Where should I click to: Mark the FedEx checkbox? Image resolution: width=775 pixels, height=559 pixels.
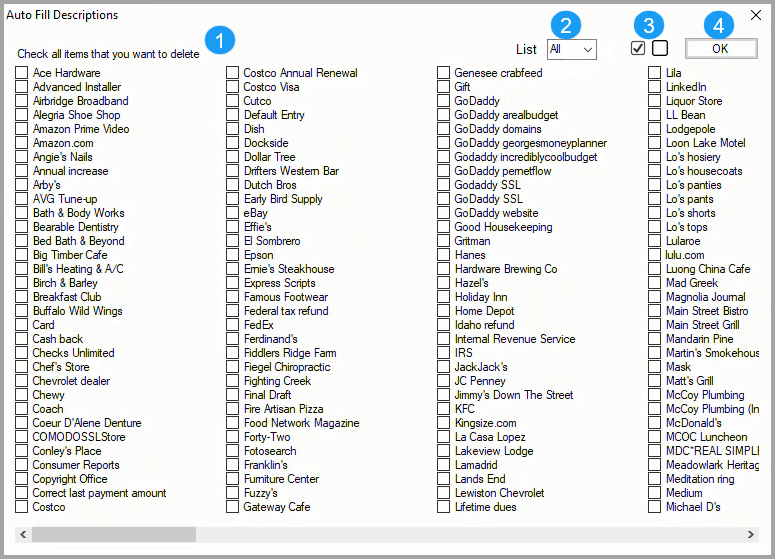click(232, 325)
